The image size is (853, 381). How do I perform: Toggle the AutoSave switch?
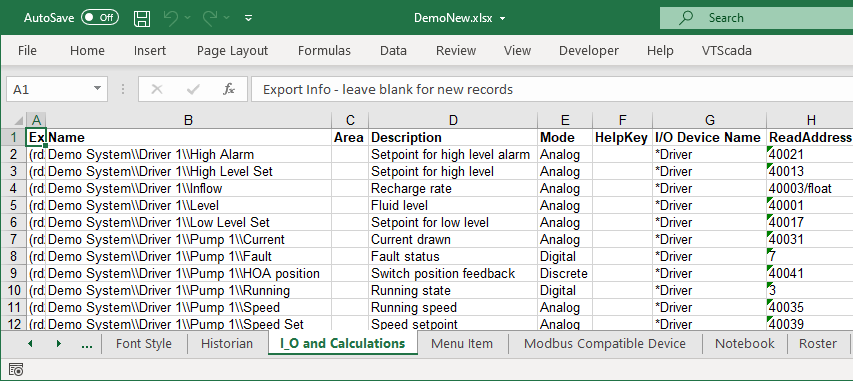[x=100, y=17]
